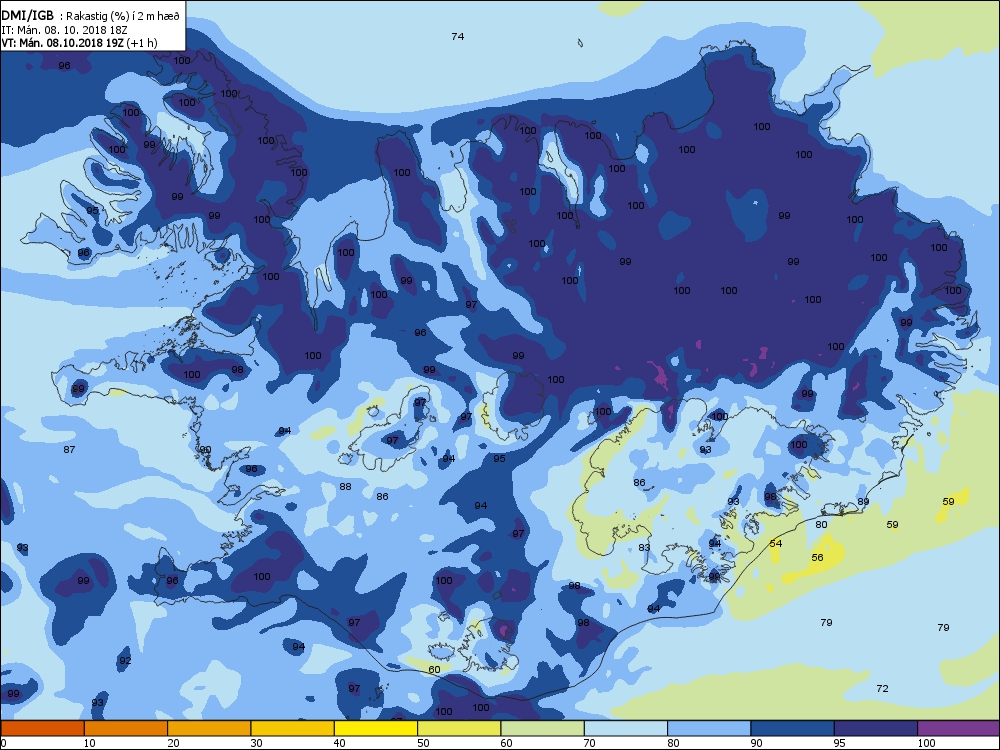Screen dimensions: 1000x750
Task: Click the 'Rakastig (%) í 2 m hæð' title
Action: [x=123, y=17]
